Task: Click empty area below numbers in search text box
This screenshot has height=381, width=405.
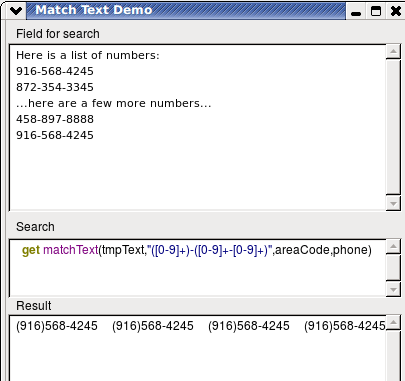Action: point(197,173)
